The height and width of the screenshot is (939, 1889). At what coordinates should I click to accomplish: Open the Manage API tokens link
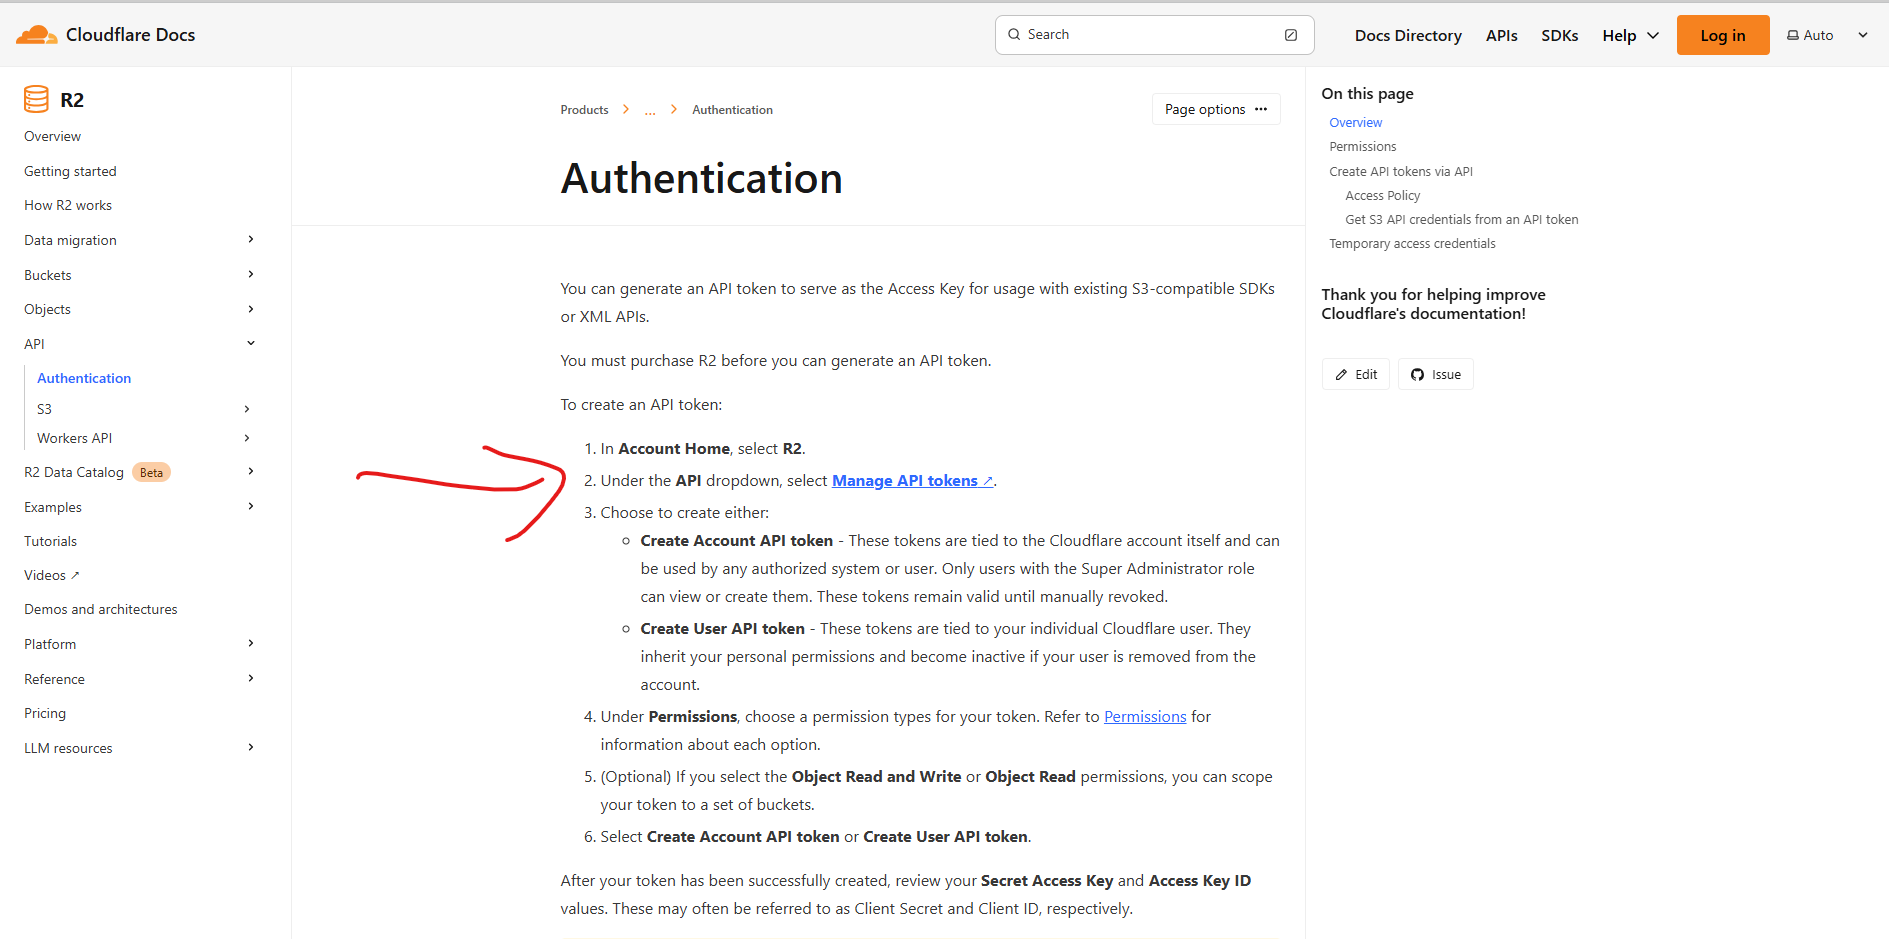(912, 481)
